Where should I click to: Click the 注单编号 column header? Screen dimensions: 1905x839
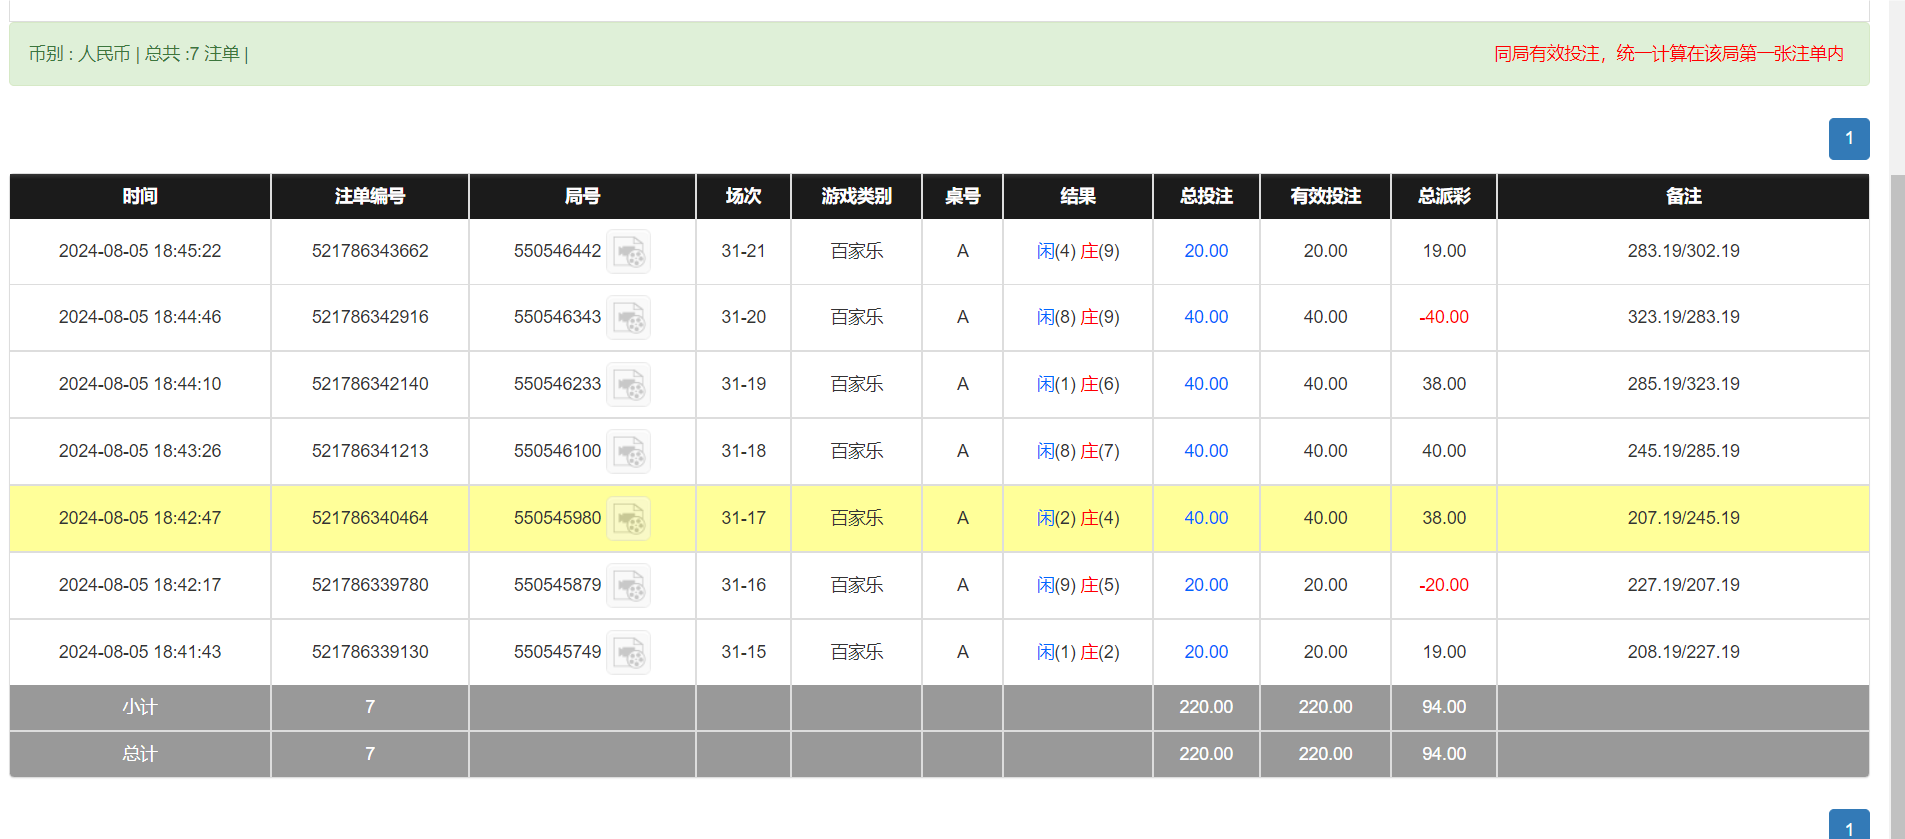(369, 196)
